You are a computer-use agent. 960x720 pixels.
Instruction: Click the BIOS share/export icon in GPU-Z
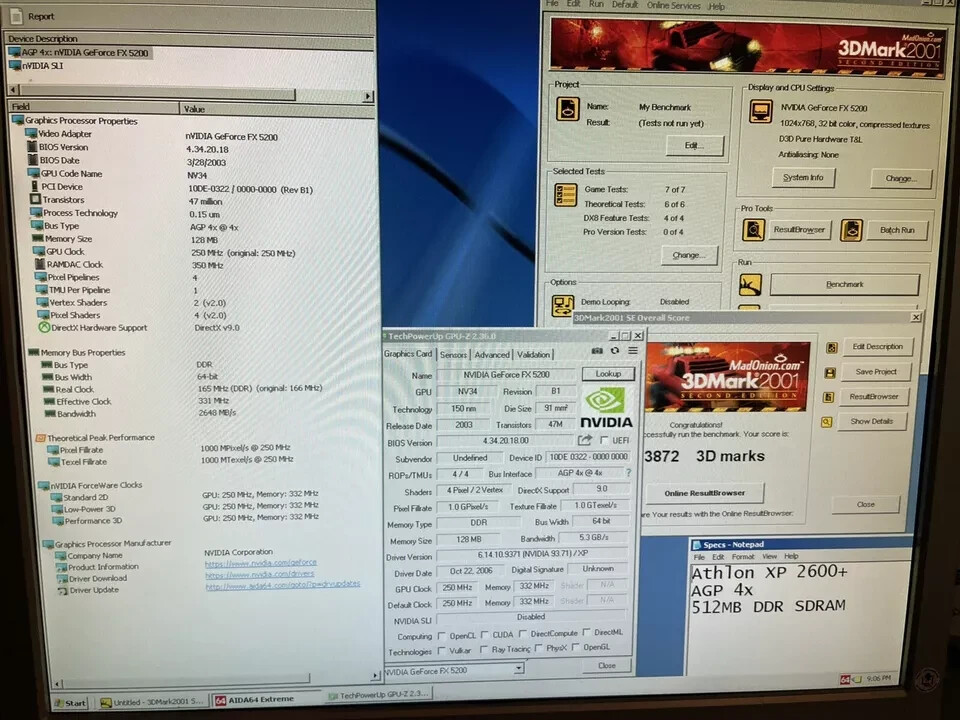click(x=585, y=440)
